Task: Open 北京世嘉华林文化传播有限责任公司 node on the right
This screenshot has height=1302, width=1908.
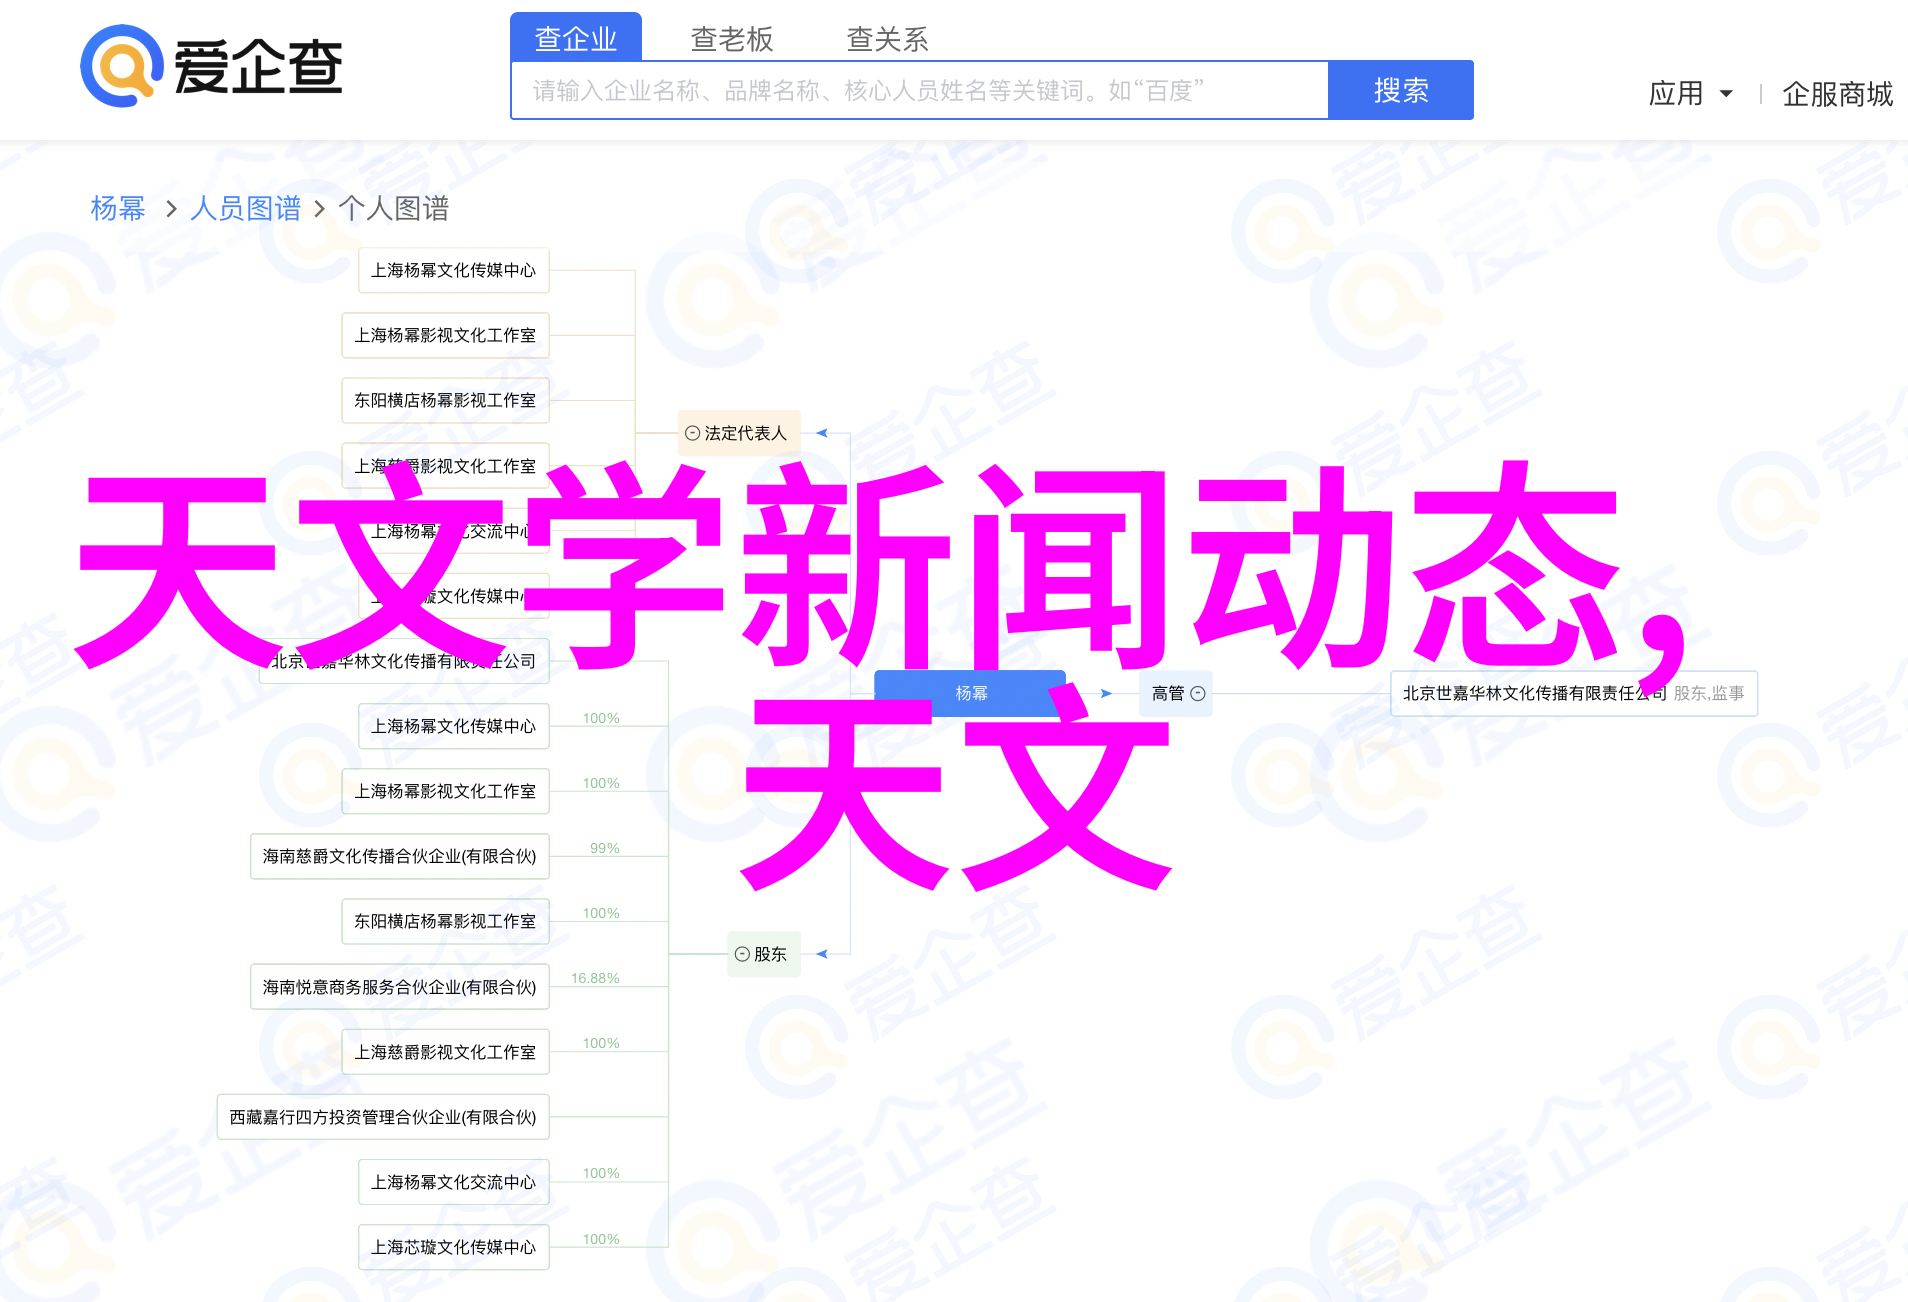Action: pyautogui.click(x=1574, y=693)
